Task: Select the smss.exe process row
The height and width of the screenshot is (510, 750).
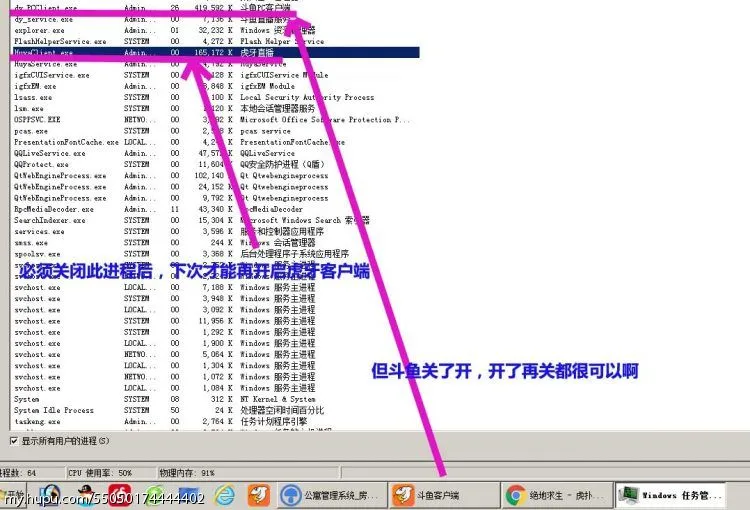Action: pos(215,243)
